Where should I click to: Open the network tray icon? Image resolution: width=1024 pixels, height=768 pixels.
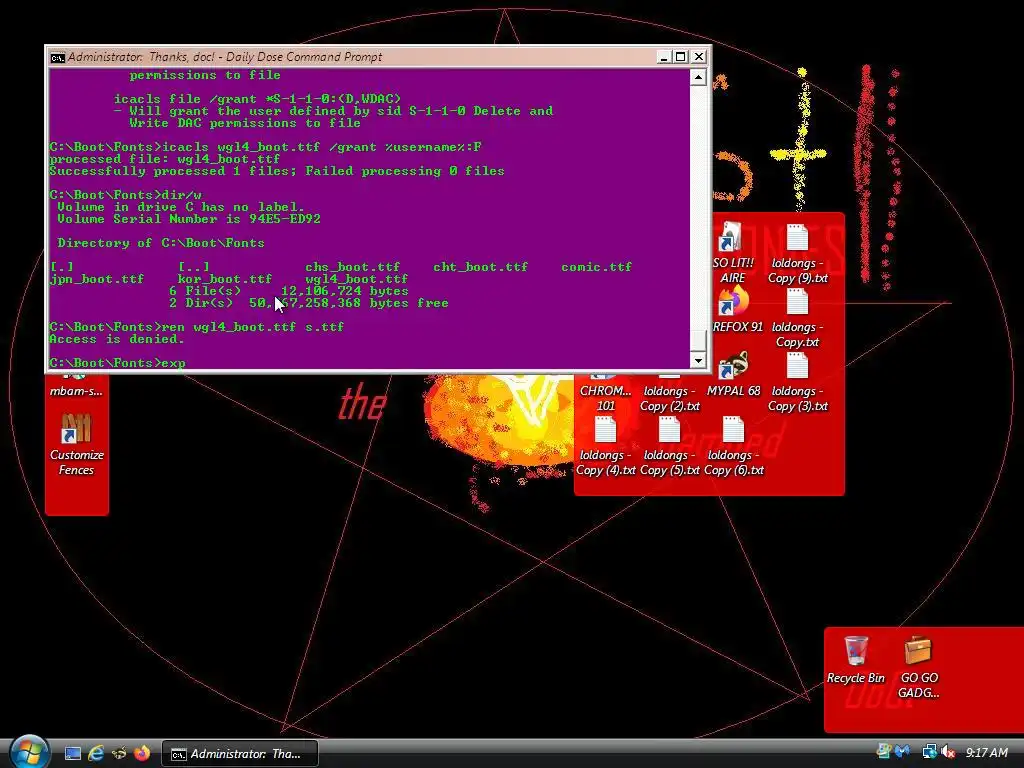click(x=929, y=752)
